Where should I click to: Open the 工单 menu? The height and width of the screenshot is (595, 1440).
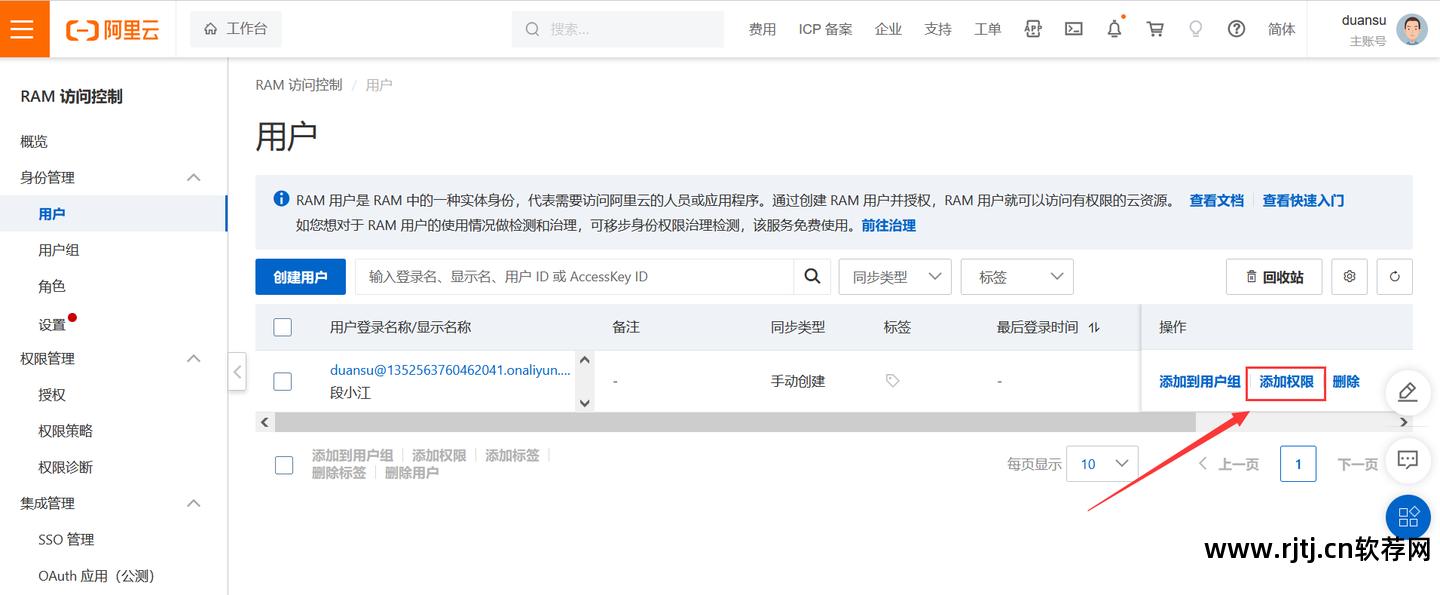pyautogui.click(x=988, y=29)
